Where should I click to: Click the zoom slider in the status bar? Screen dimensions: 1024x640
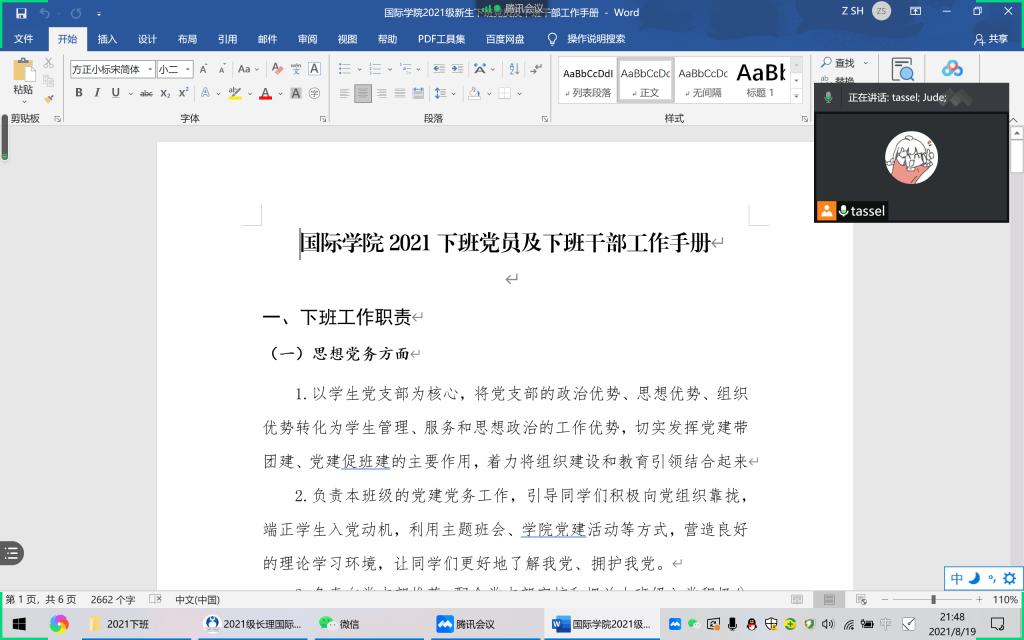point(933,600)
